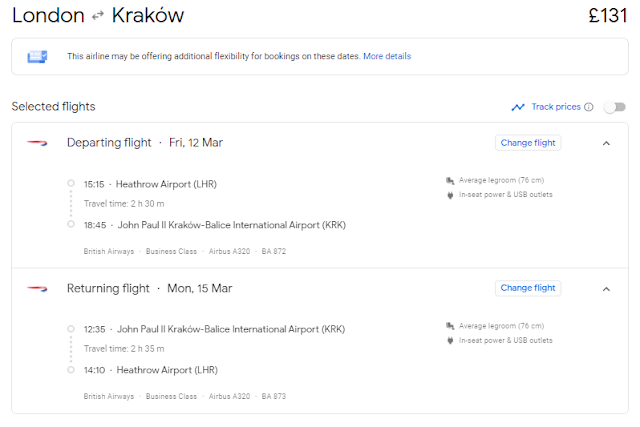Enable the Track prices toggle
This screenshot has width=640, height=427.
(x=614, y=107)
